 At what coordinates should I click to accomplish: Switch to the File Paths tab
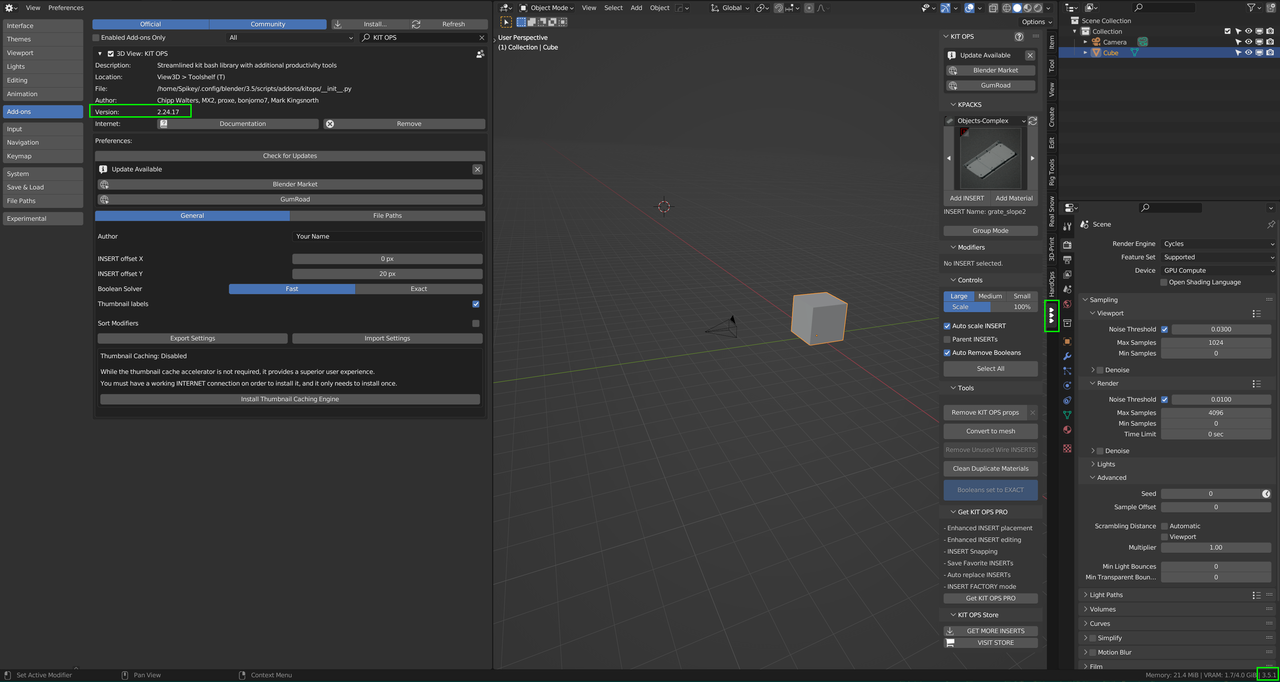(387, 215)
